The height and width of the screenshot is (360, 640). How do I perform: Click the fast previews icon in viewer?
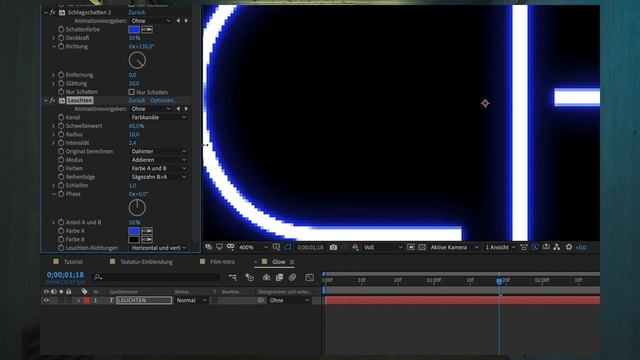pyautogui.click(x=535, y=247)
